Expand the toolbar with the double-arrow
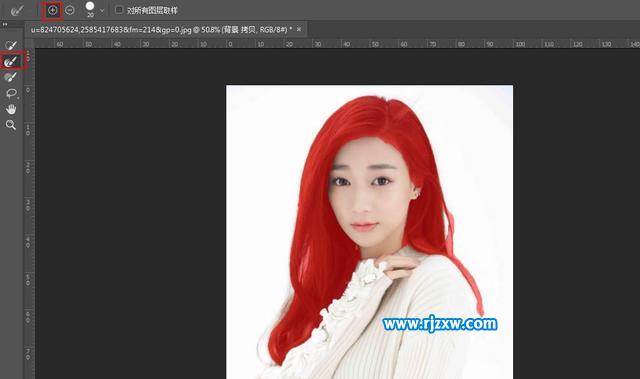The height and width of the screenshot is (379, 640). pyautogui.click(x=5, y=24)
